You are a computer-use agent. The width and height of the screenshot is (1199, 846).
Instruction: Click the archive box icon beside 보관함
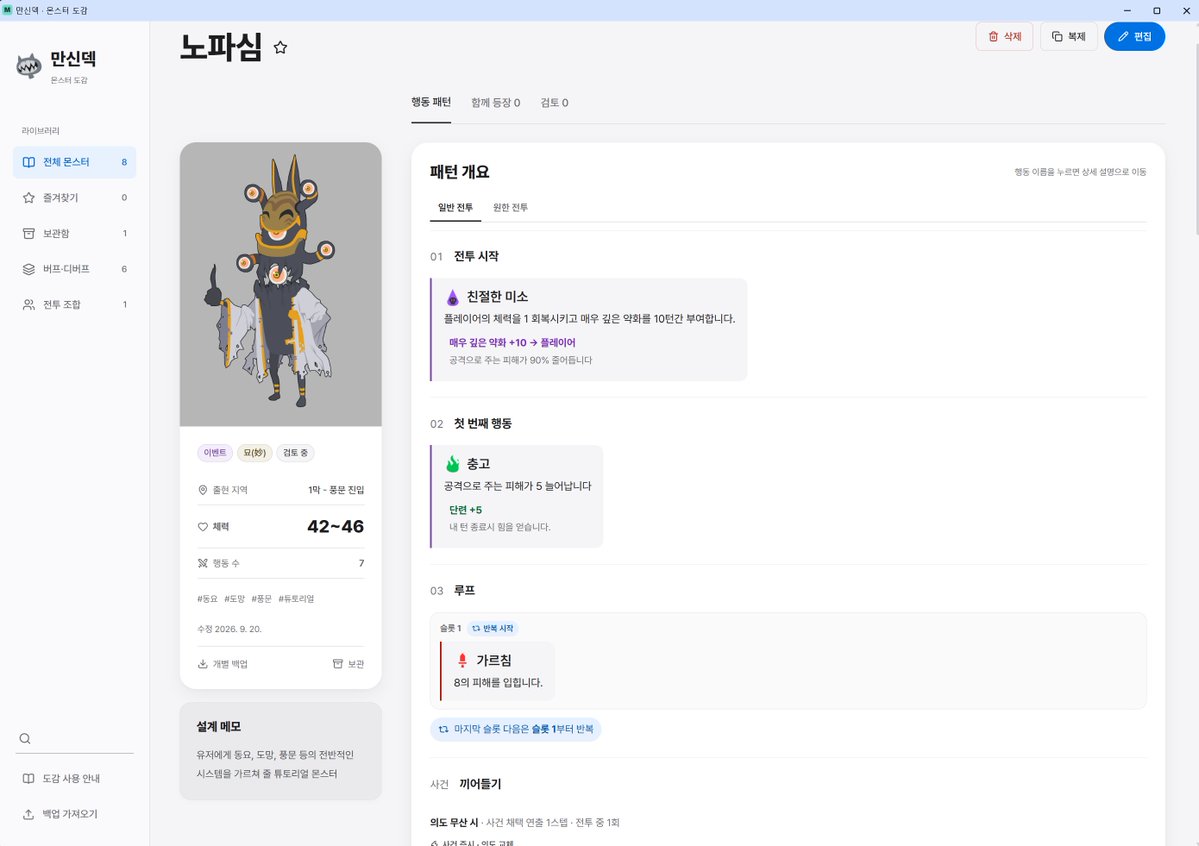[28, 233]
